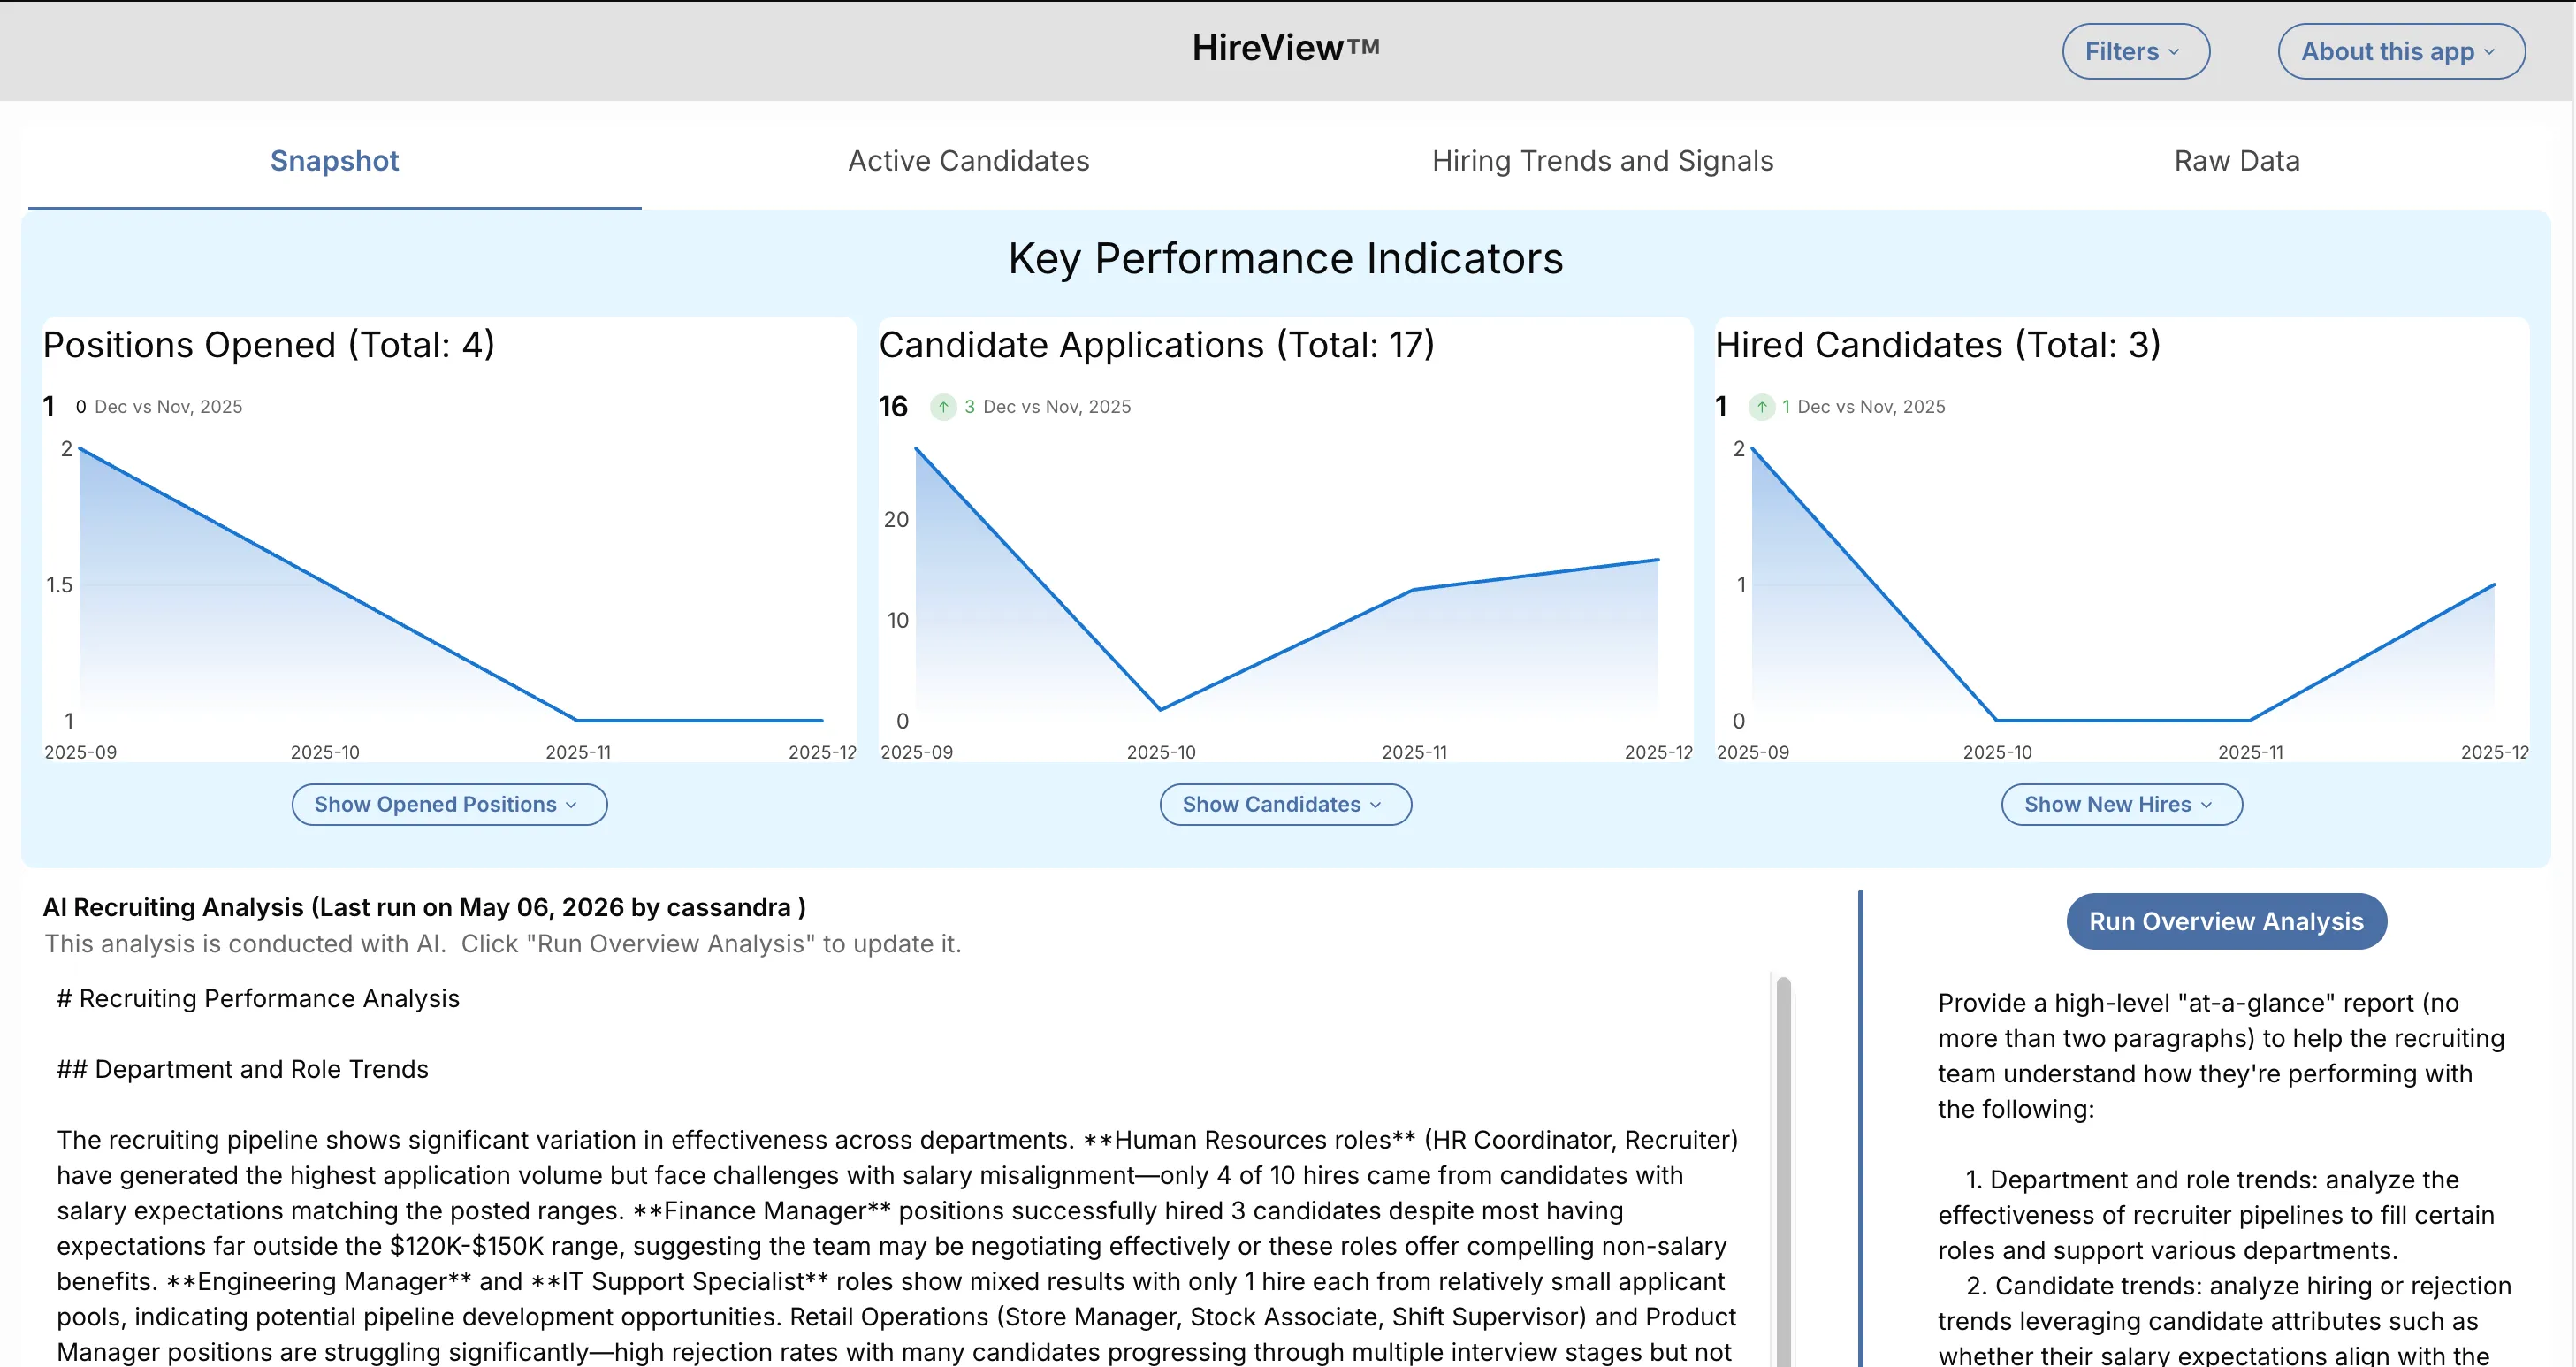This screenshot has width=2576, height=1367.
Task: Click the Candidate Applications chart's 2025-10 low point
Action: point(1160,710)
